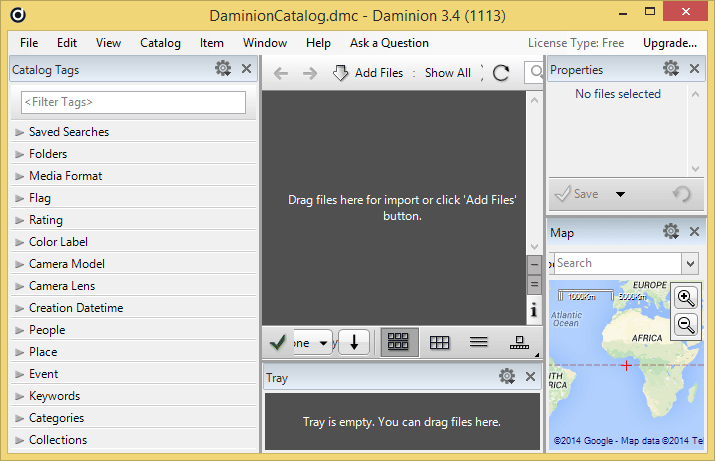
Task: Close the Properties panel
Action: click(694, 68)
